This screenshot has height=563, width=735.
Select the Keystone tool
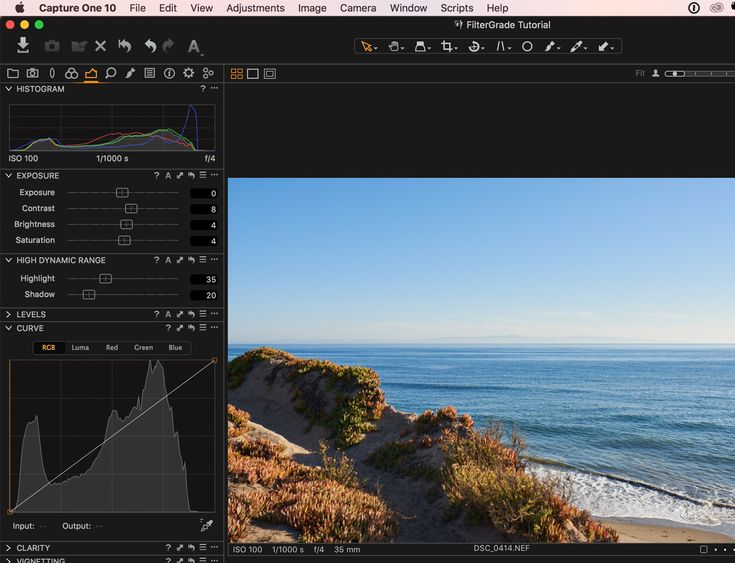pyautogui.click(x=502, y=46)
